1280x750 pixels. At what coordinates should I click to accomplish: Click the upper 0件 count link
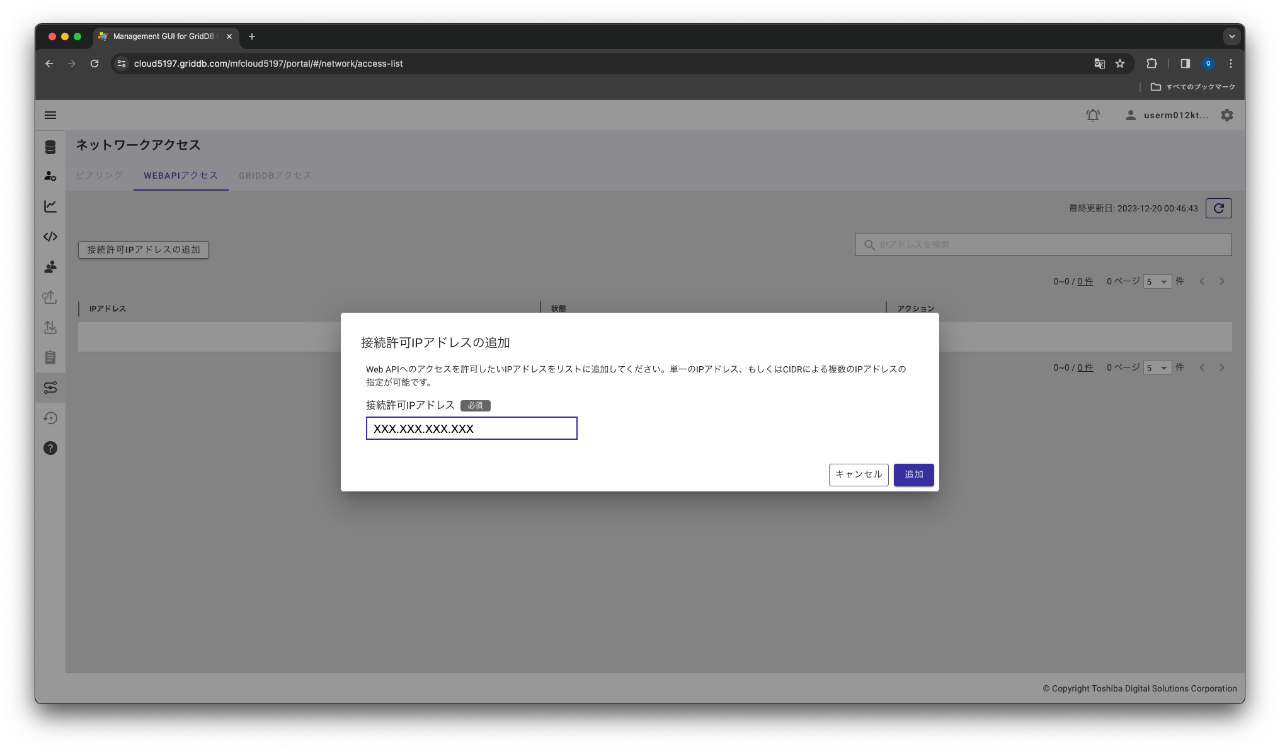point(1085,282)
